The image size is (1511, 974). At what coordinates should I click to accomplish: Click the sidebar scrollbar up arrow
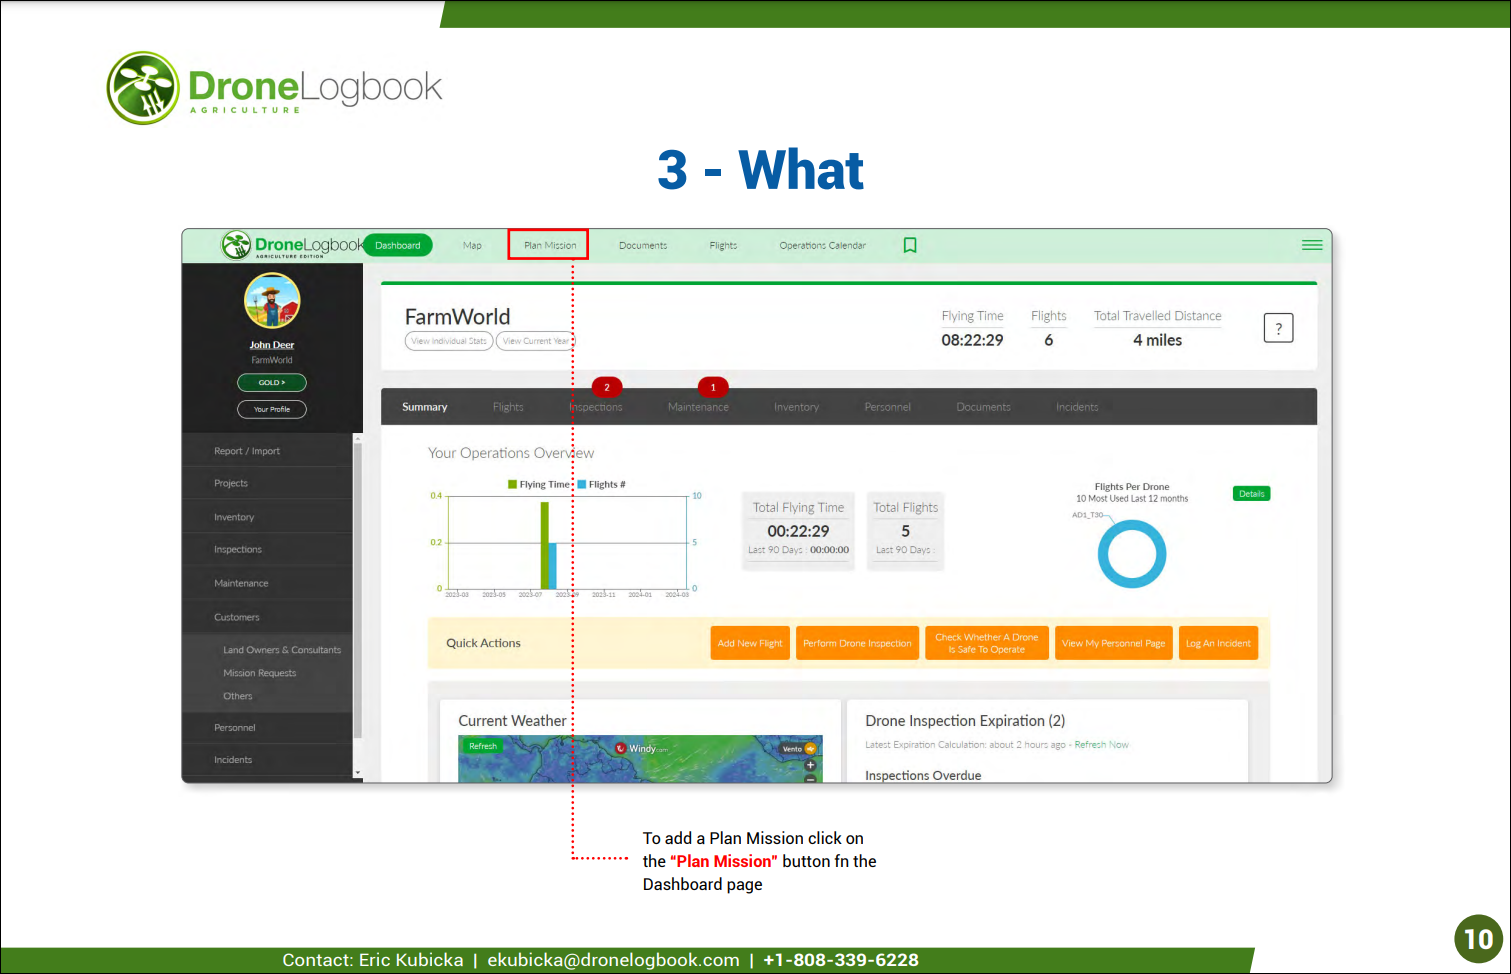pos(358,439)
